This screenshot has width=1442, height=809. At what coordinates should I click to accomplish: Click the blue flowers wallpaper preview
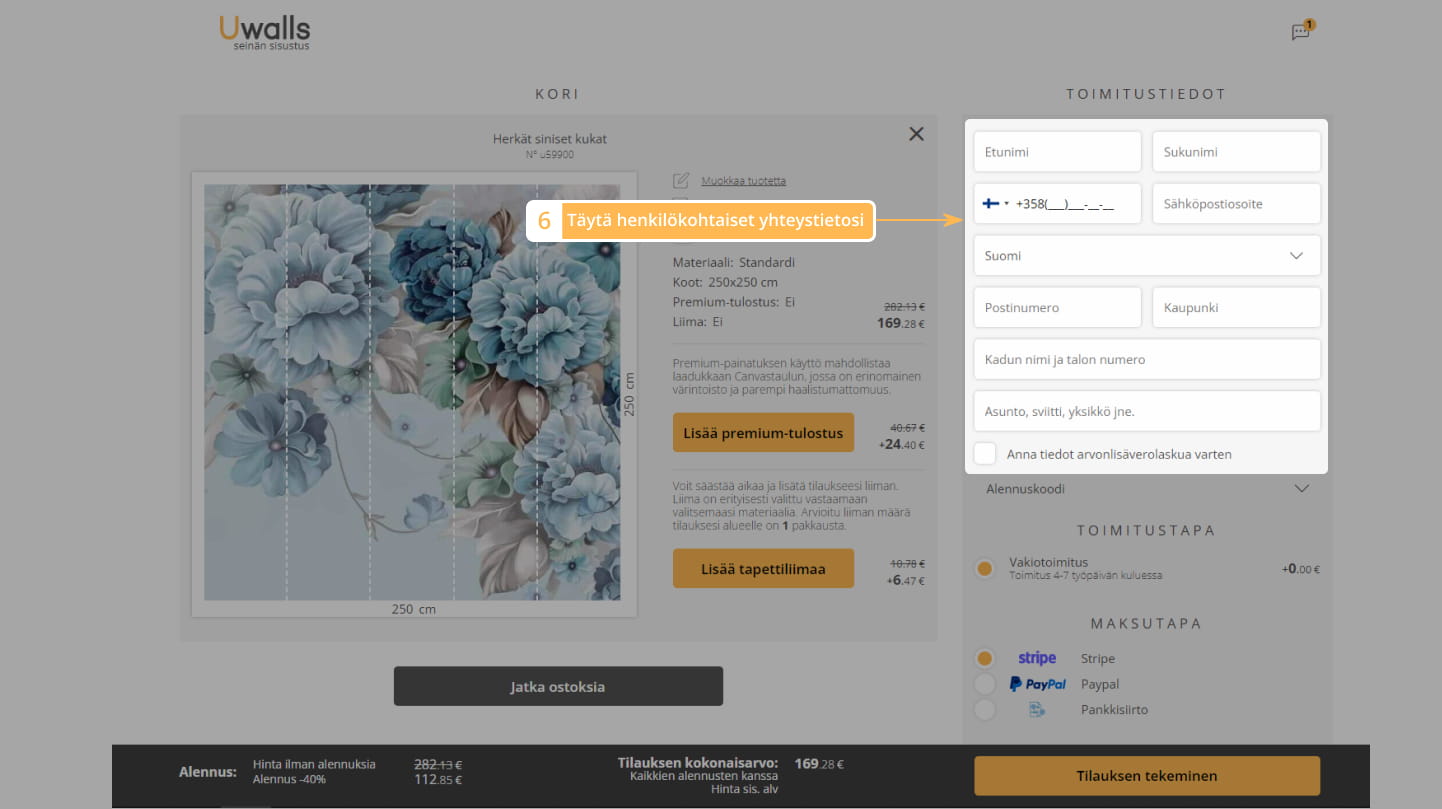(x=412, y=392)
